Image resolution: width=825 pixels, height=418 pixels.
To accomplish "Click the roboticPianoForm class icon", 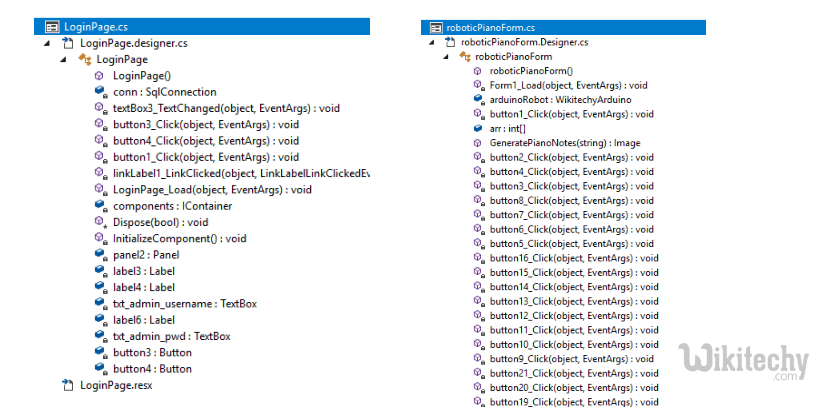I will 465,56.
